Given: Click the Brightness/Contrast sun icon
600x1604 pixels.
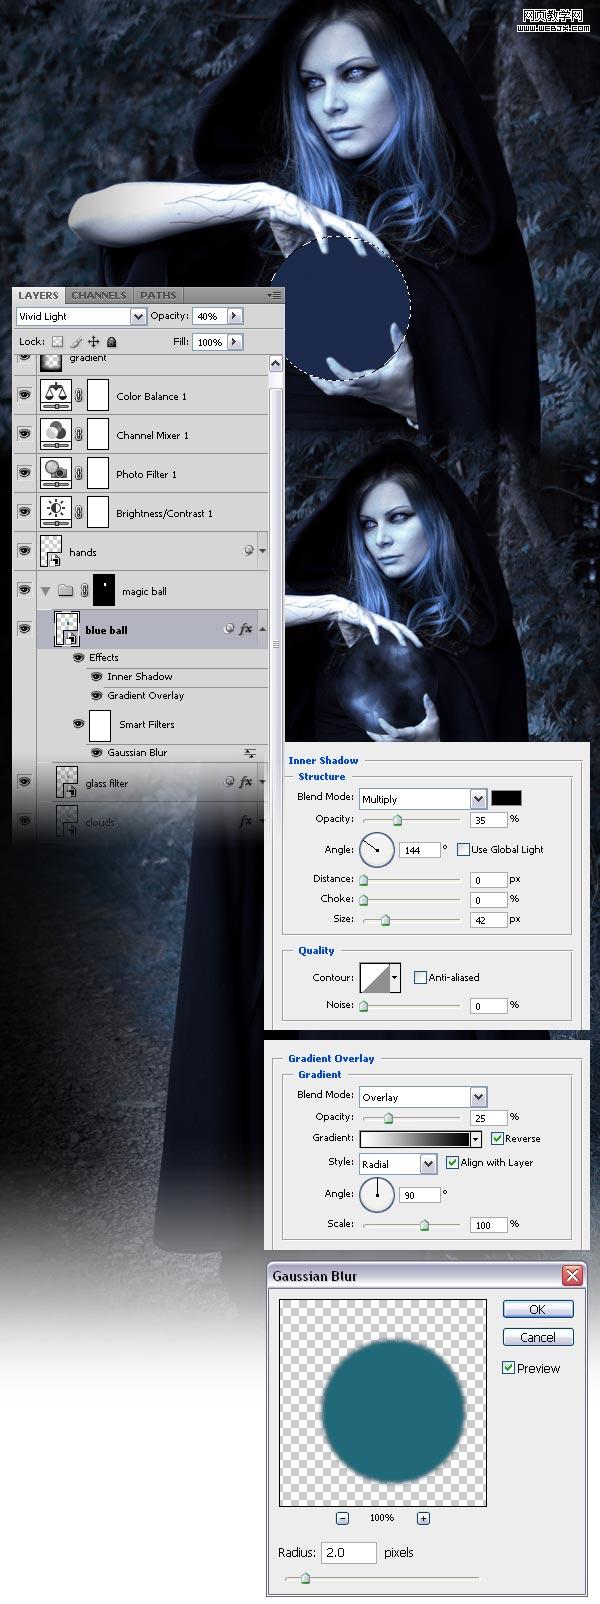Looking at the screenshot, I should coord(56,512).
